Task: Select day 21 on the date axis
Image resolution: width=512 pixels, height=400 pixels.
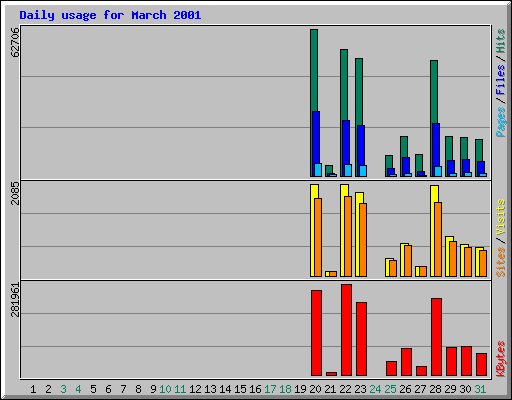Action: pyautogui.click(x=330, y=389)
